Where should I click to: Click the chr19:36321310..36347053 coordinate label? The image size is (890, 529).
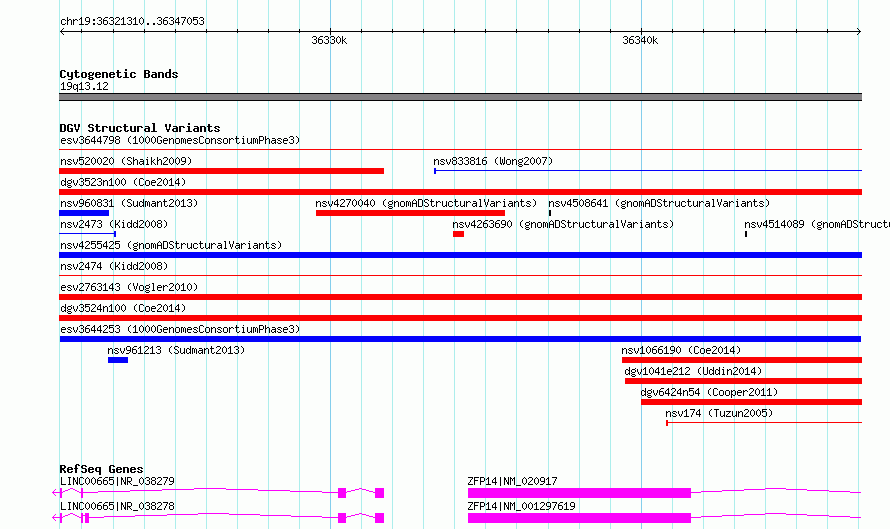pyautogui.click(x=132, y=21)
